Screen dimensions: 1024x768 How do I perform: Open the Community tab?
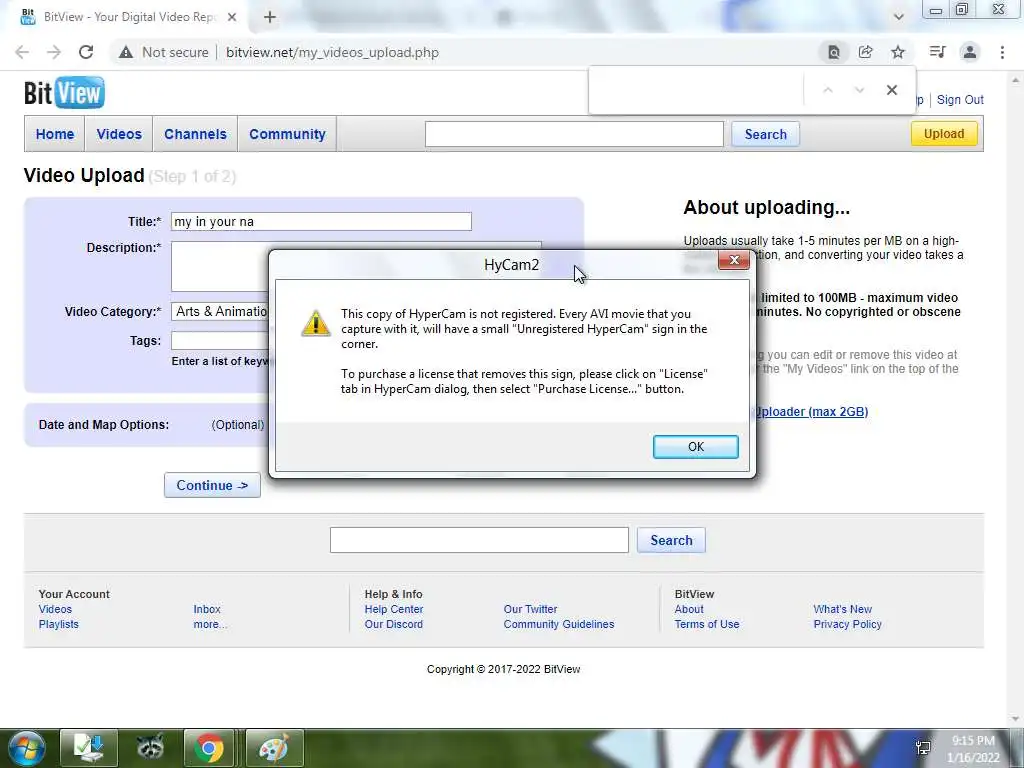point(287,134)
